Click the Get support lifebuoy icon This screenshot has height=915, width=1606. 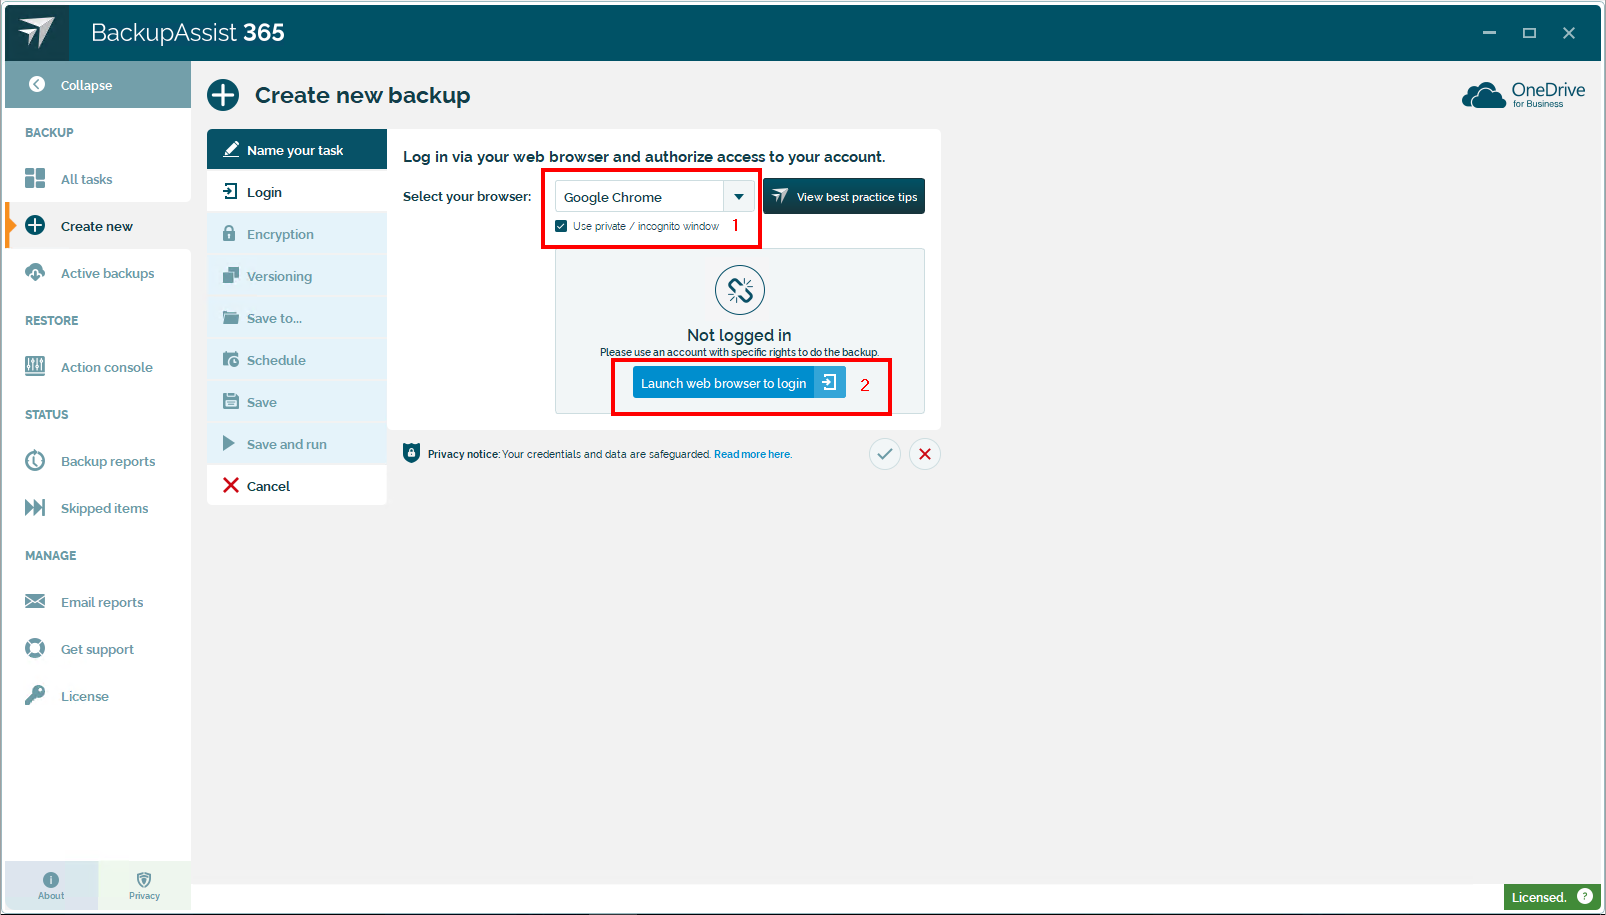(x=35, y=648)
